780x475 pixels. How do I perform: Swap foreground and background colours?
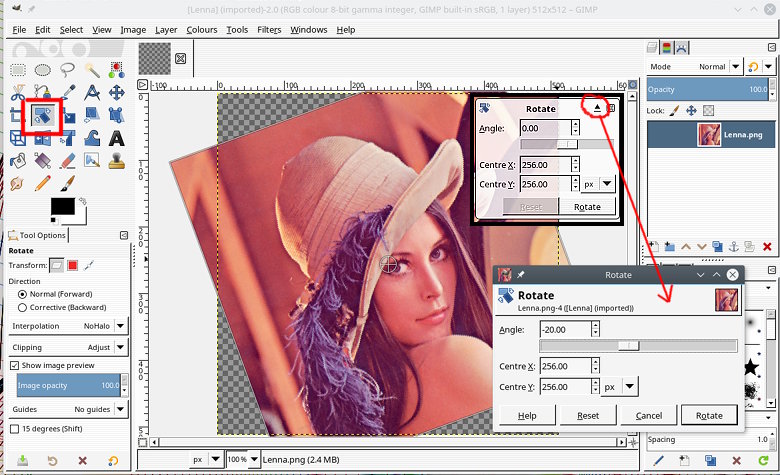(x=83, y=201)
